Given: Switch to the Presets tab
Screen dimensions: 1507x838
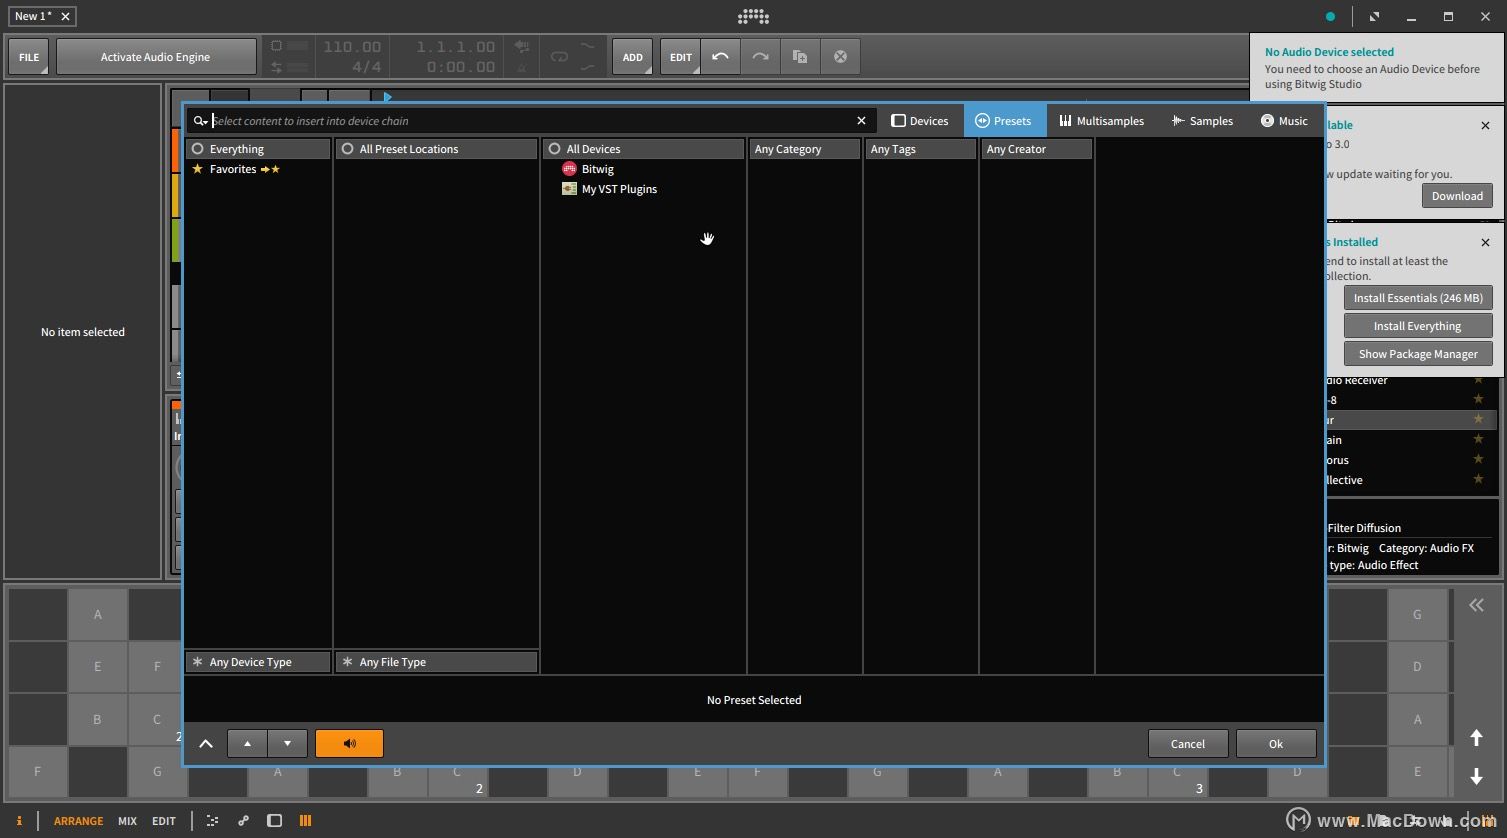Looking at the screenshot, I should tap(1004, 121).
